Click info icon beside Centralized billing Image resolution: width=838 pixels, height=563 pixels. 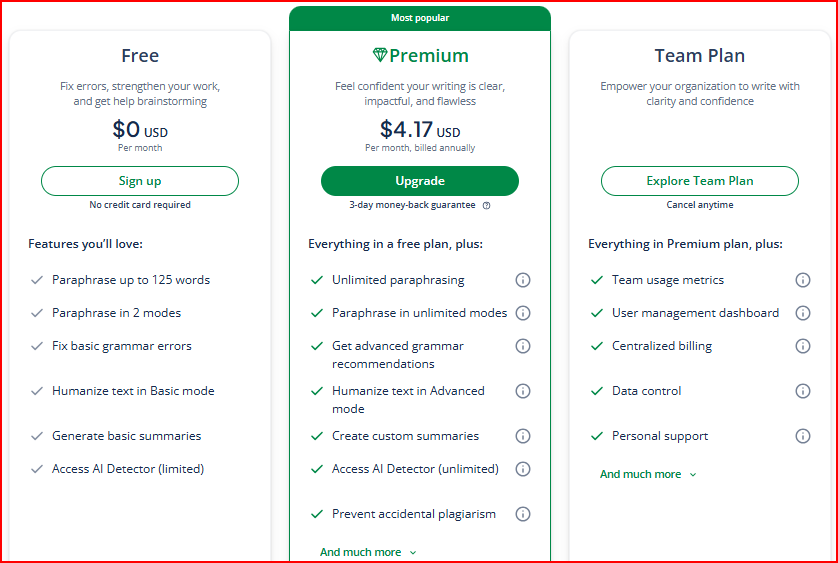point(802,346)
